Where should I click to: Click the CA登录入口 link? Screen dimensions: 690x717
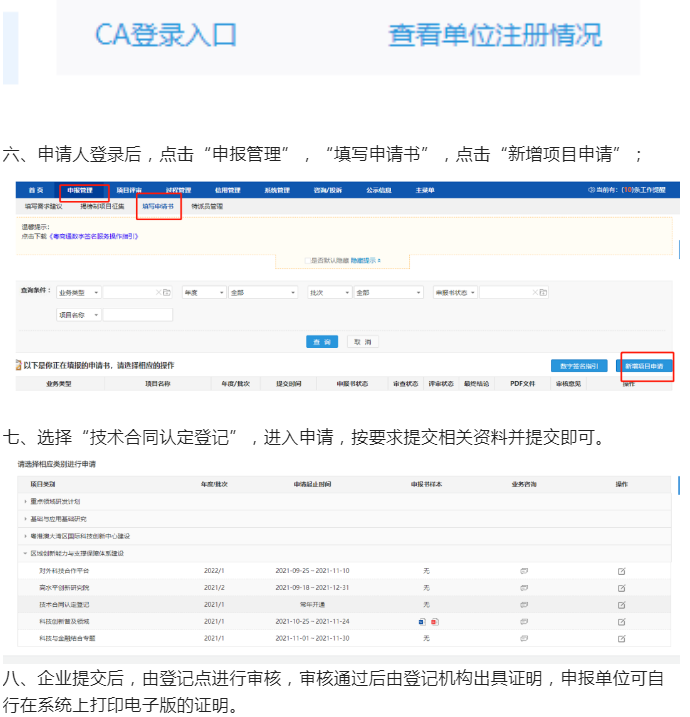pos(166,35)
